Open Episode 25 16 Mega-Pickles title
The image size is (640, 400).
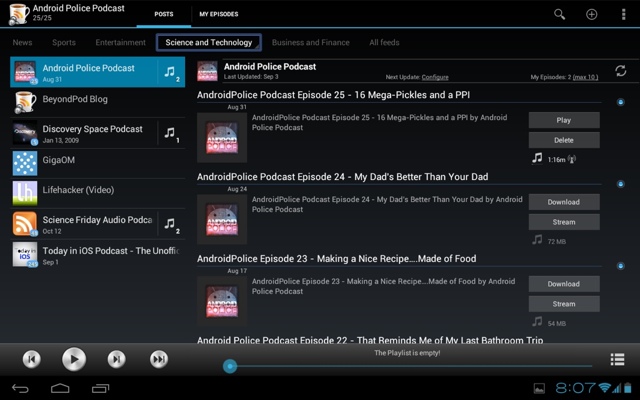click(333, 95)
